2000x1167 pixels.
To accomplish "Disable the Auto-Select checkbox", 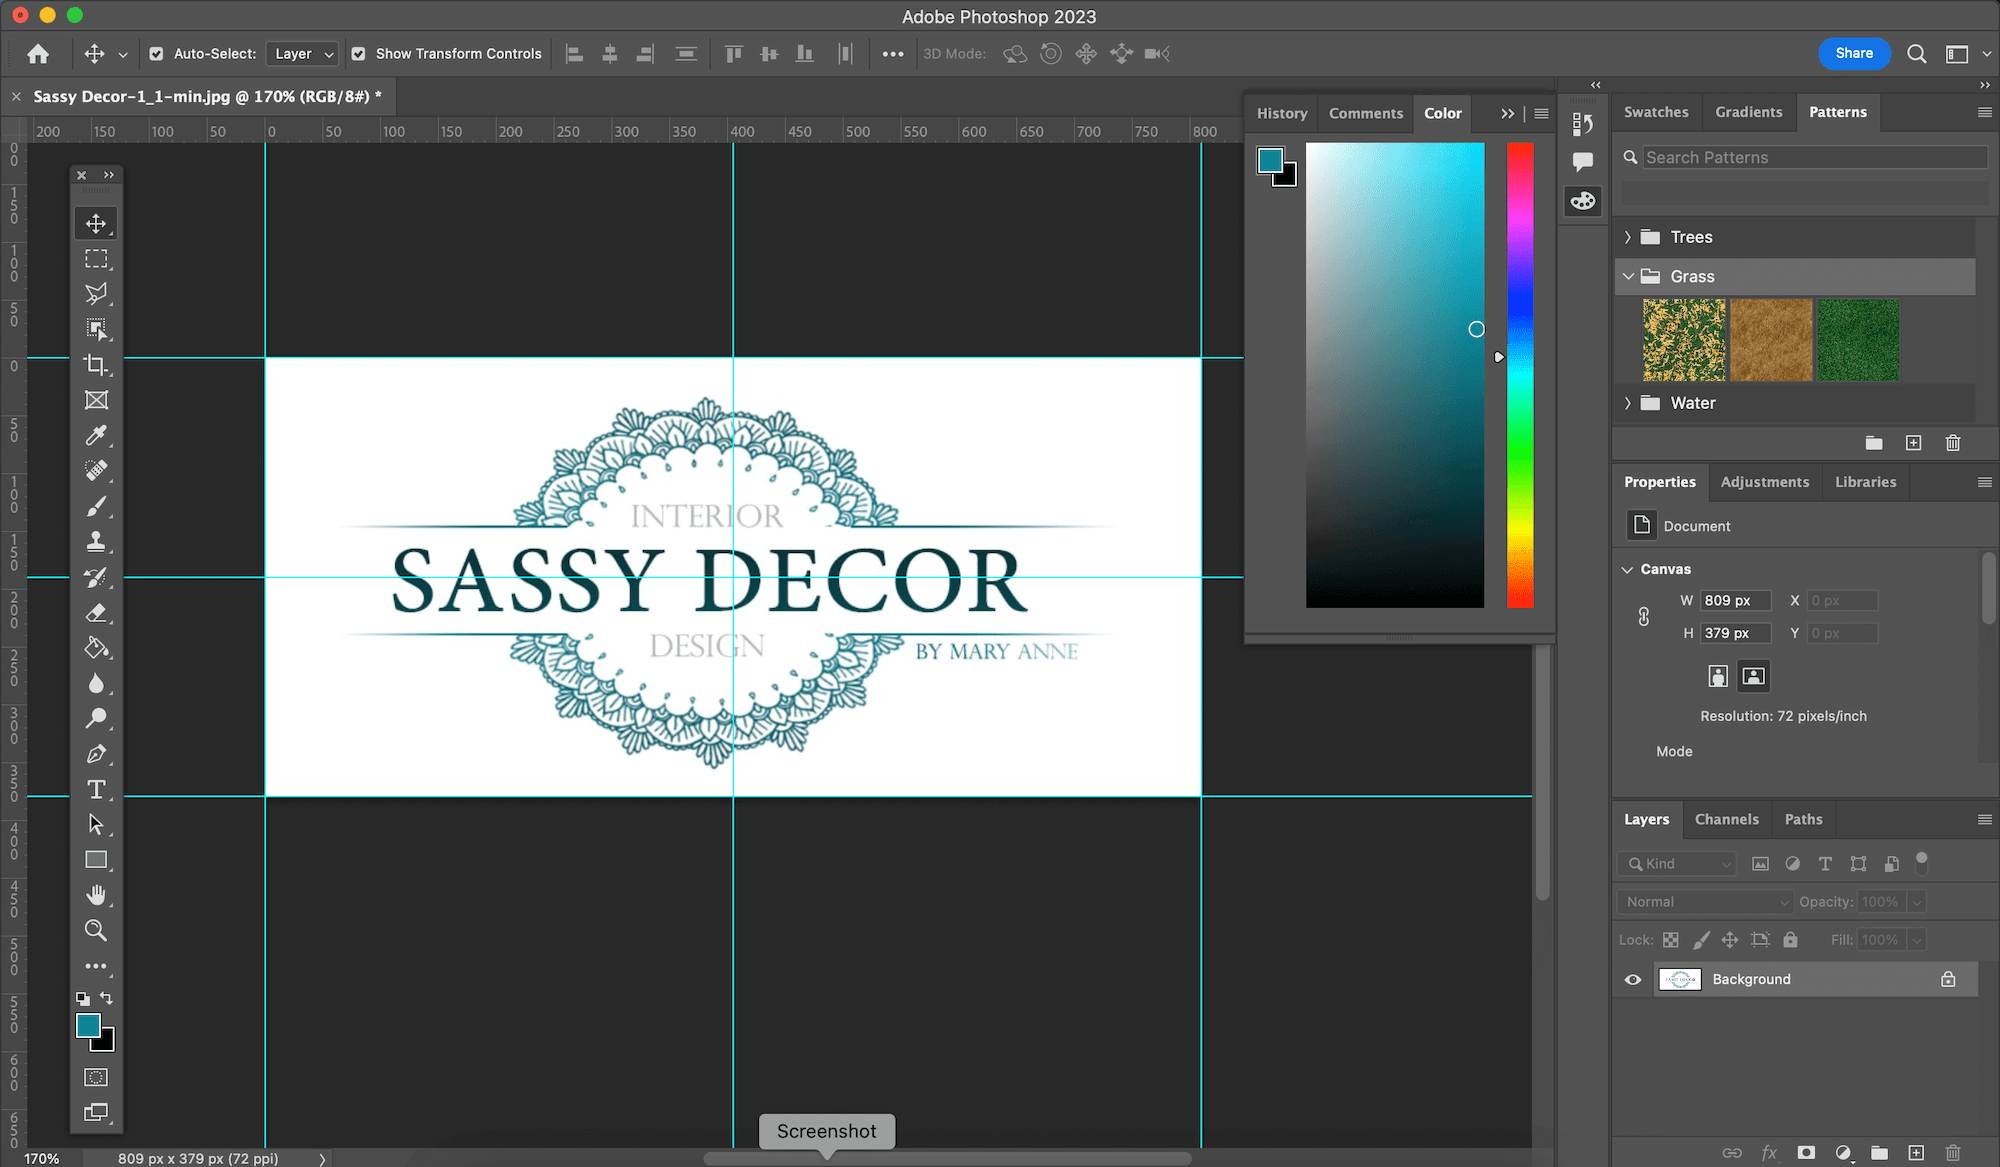I will pyautogui.click(x=156, y=54).
